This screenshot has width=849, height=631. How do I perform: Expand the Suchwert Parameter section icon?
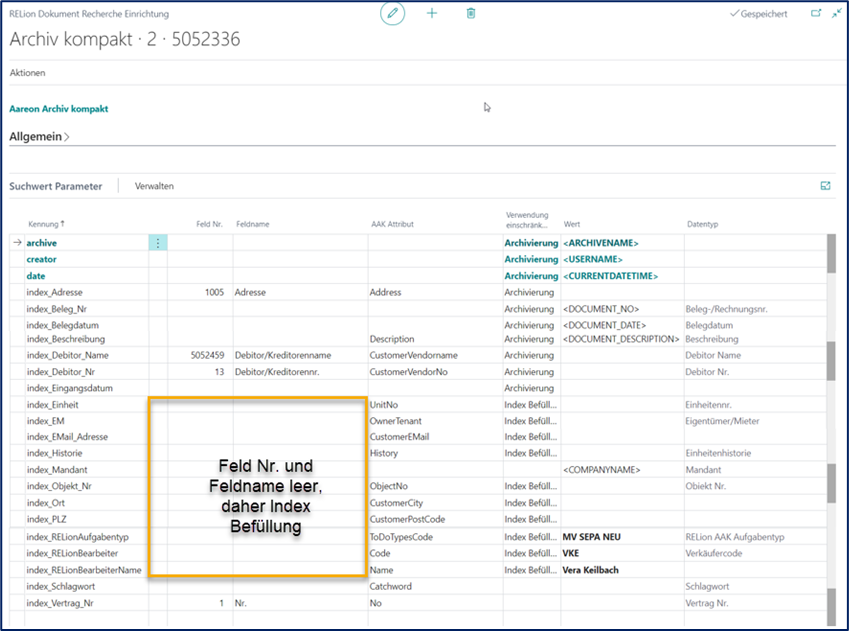pos(825,186)
